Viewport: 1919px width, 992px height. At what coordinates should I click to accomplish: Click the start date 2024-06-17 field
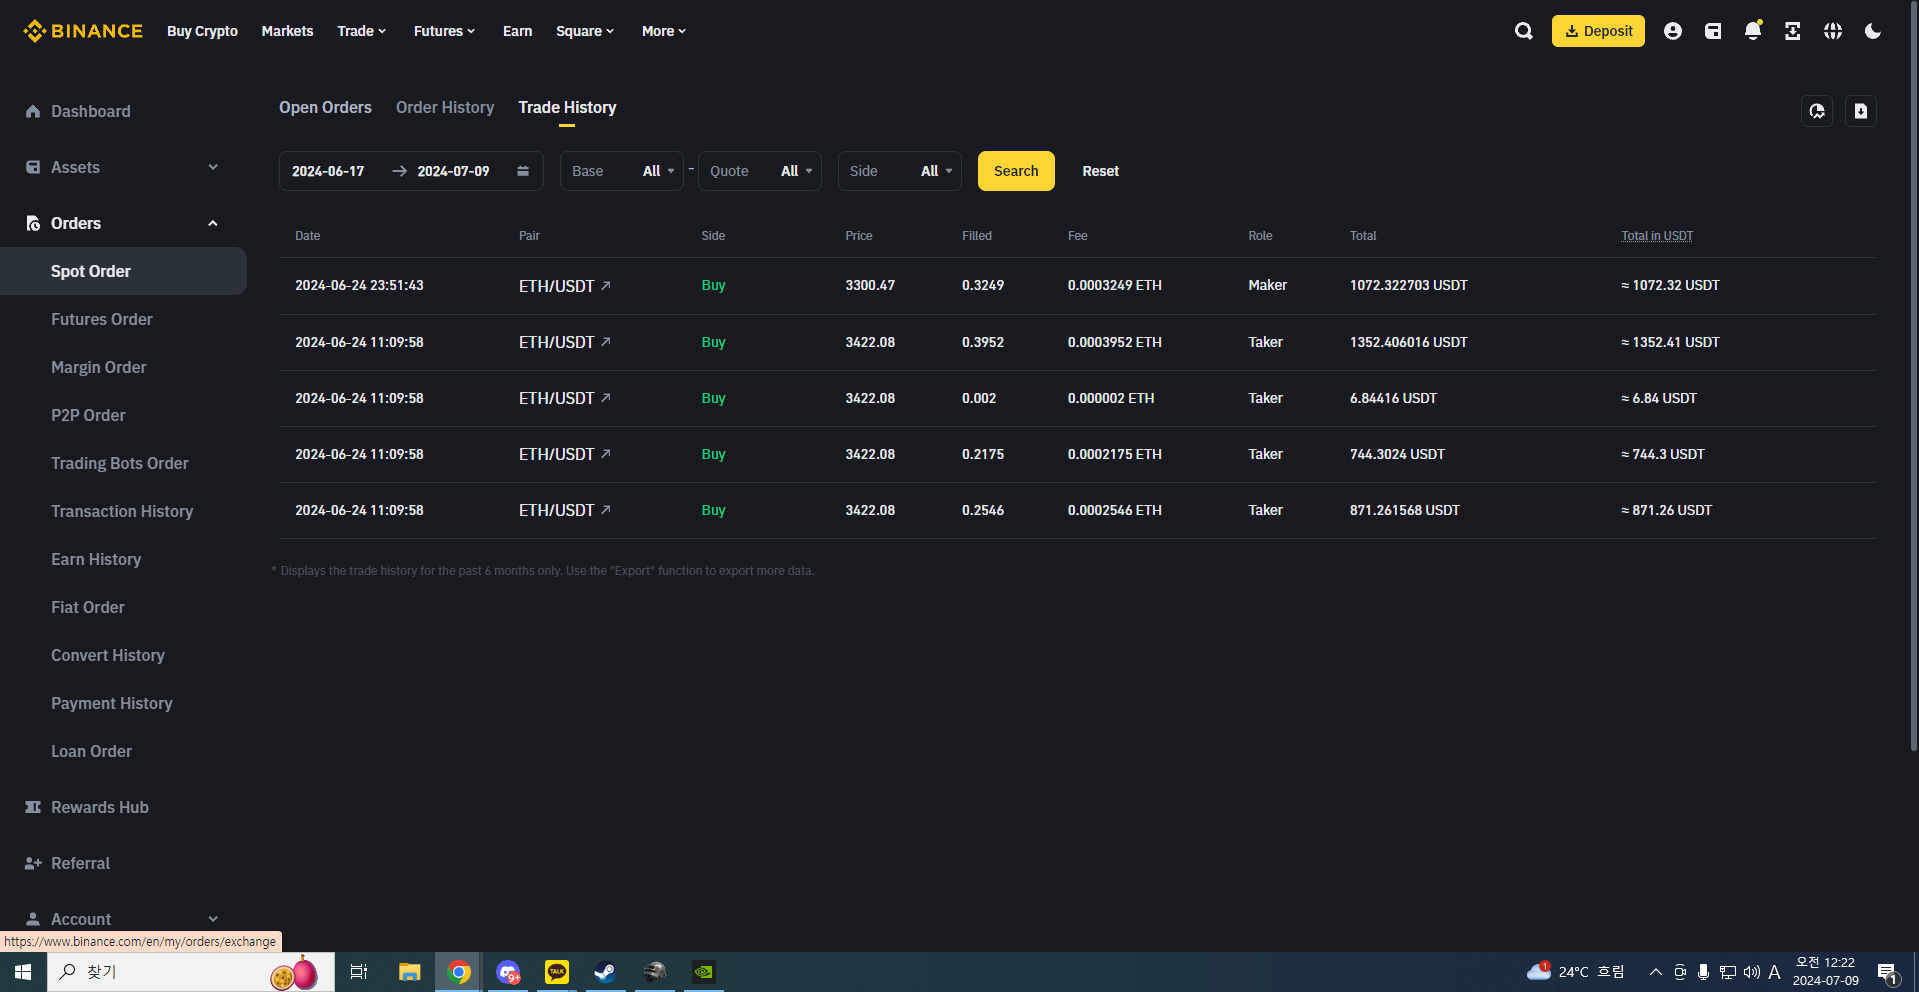click(328, 171)
